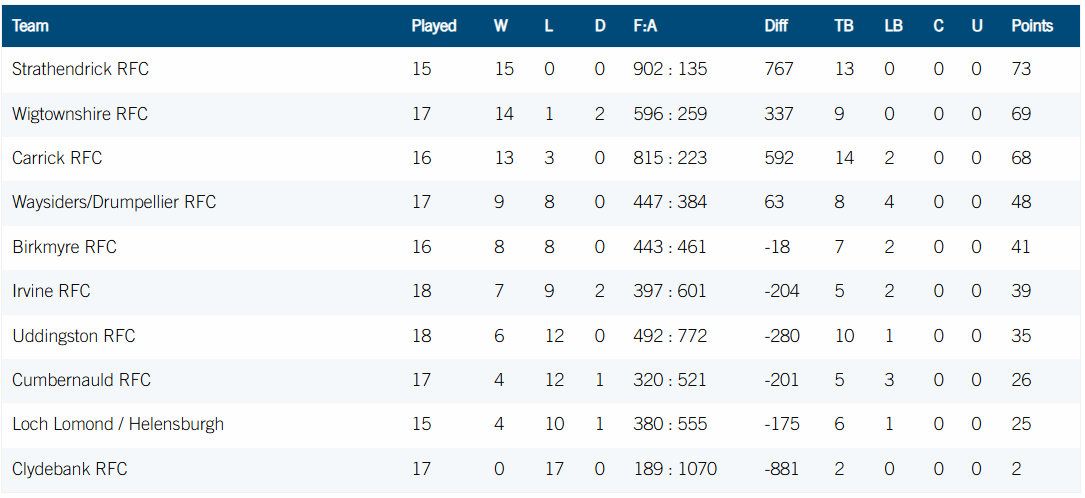
Task: Select the F:A column header
Action: (645, 26)
